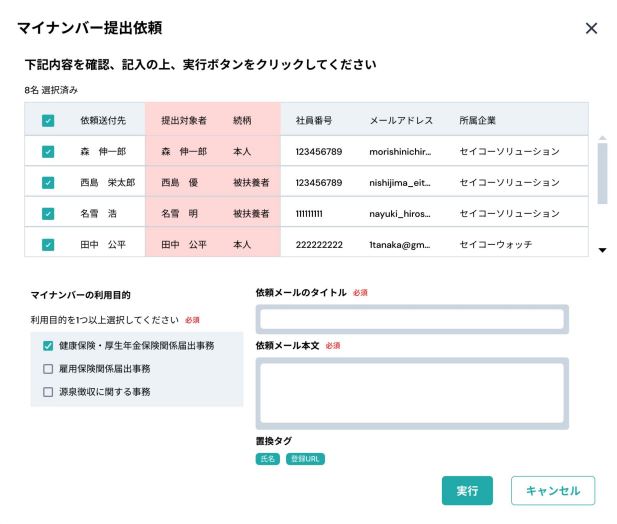Click employee number 111111111
The image size is (617, 524).
click(x=309, y=214)
